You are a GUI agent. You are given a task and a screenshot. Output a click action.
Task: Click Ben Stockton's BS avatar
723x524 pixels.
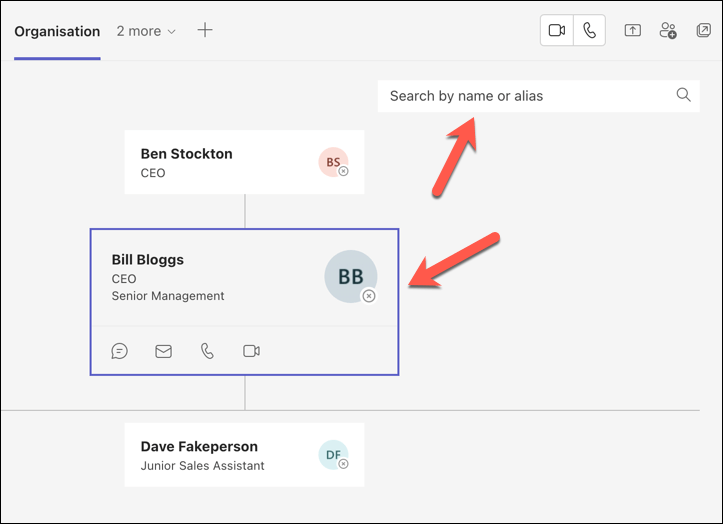pos(333,162)
